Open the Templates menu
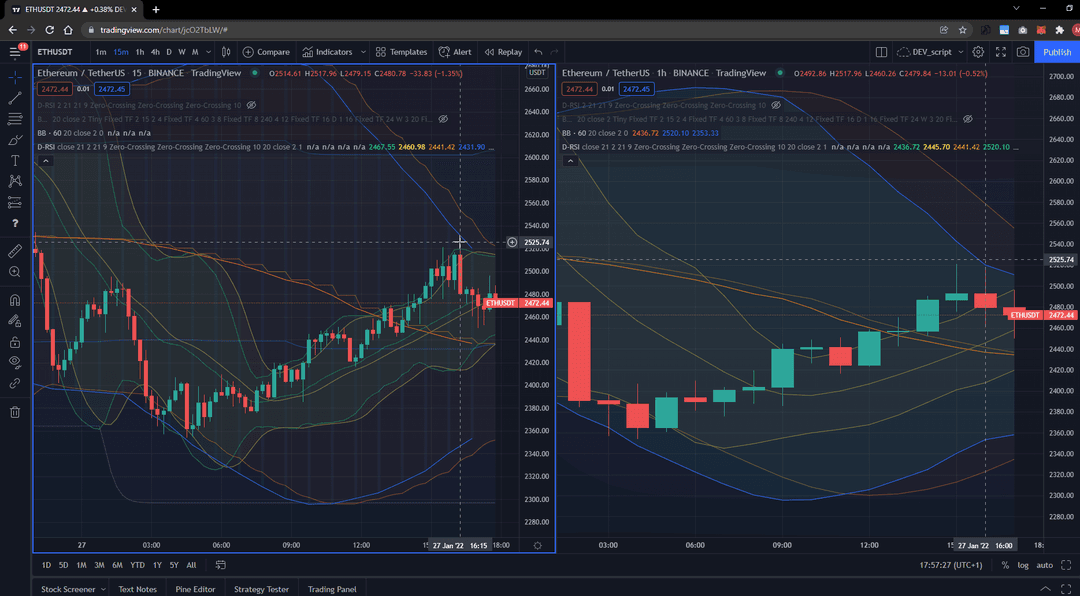 401,52
